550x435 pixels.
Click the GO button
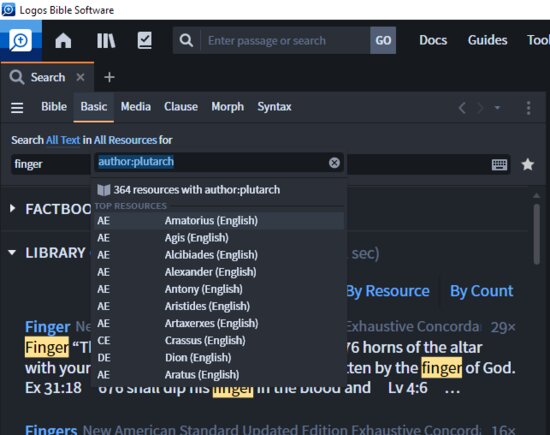[383, 40]
